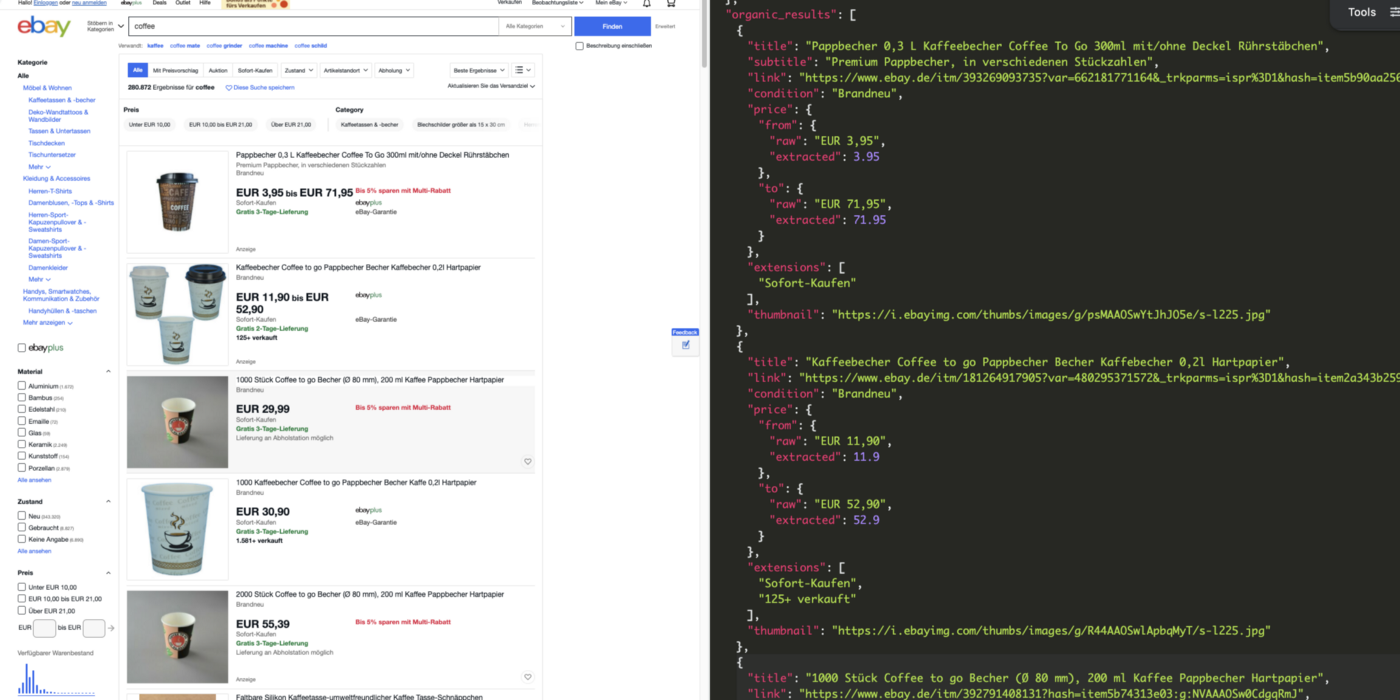Click Kaffeetassen & -becher category chip

point(370,125)
